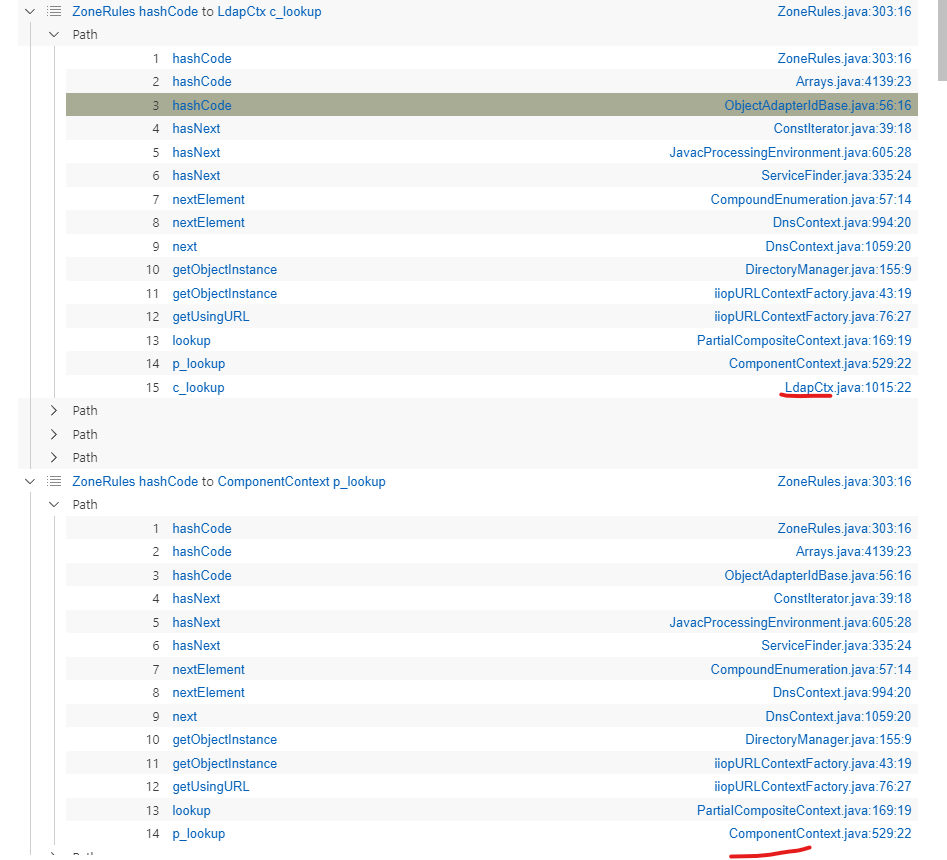
Task: Expand the third of three collapsed Path entries
Action: (x=54, y=458)
